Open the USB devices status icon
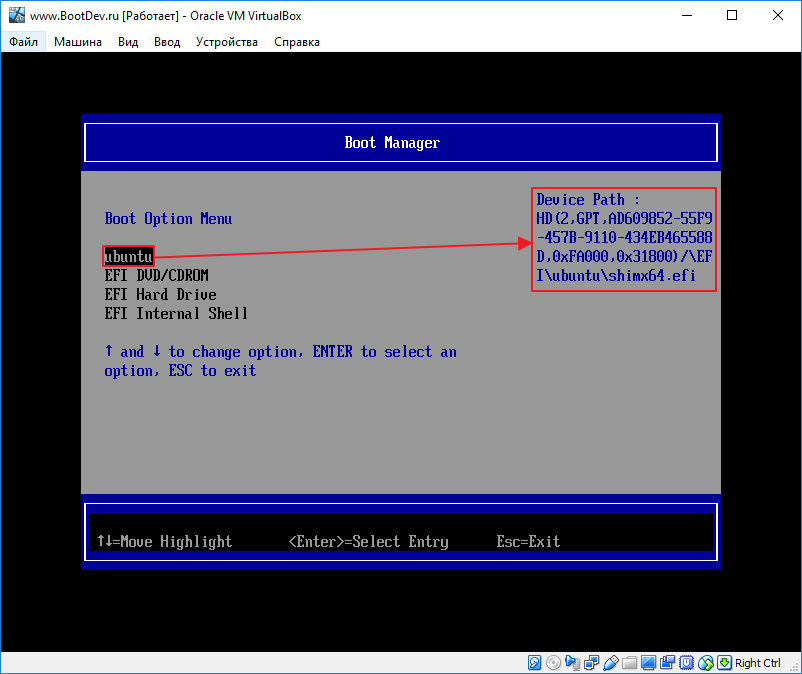Screen dimensions: 802x674 (611, 662)
